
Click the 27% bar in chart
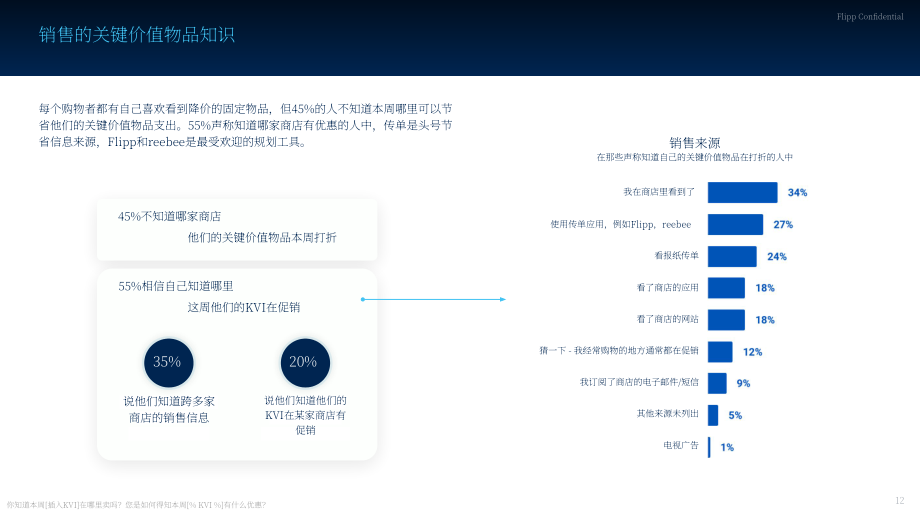(x=735, y=225)
